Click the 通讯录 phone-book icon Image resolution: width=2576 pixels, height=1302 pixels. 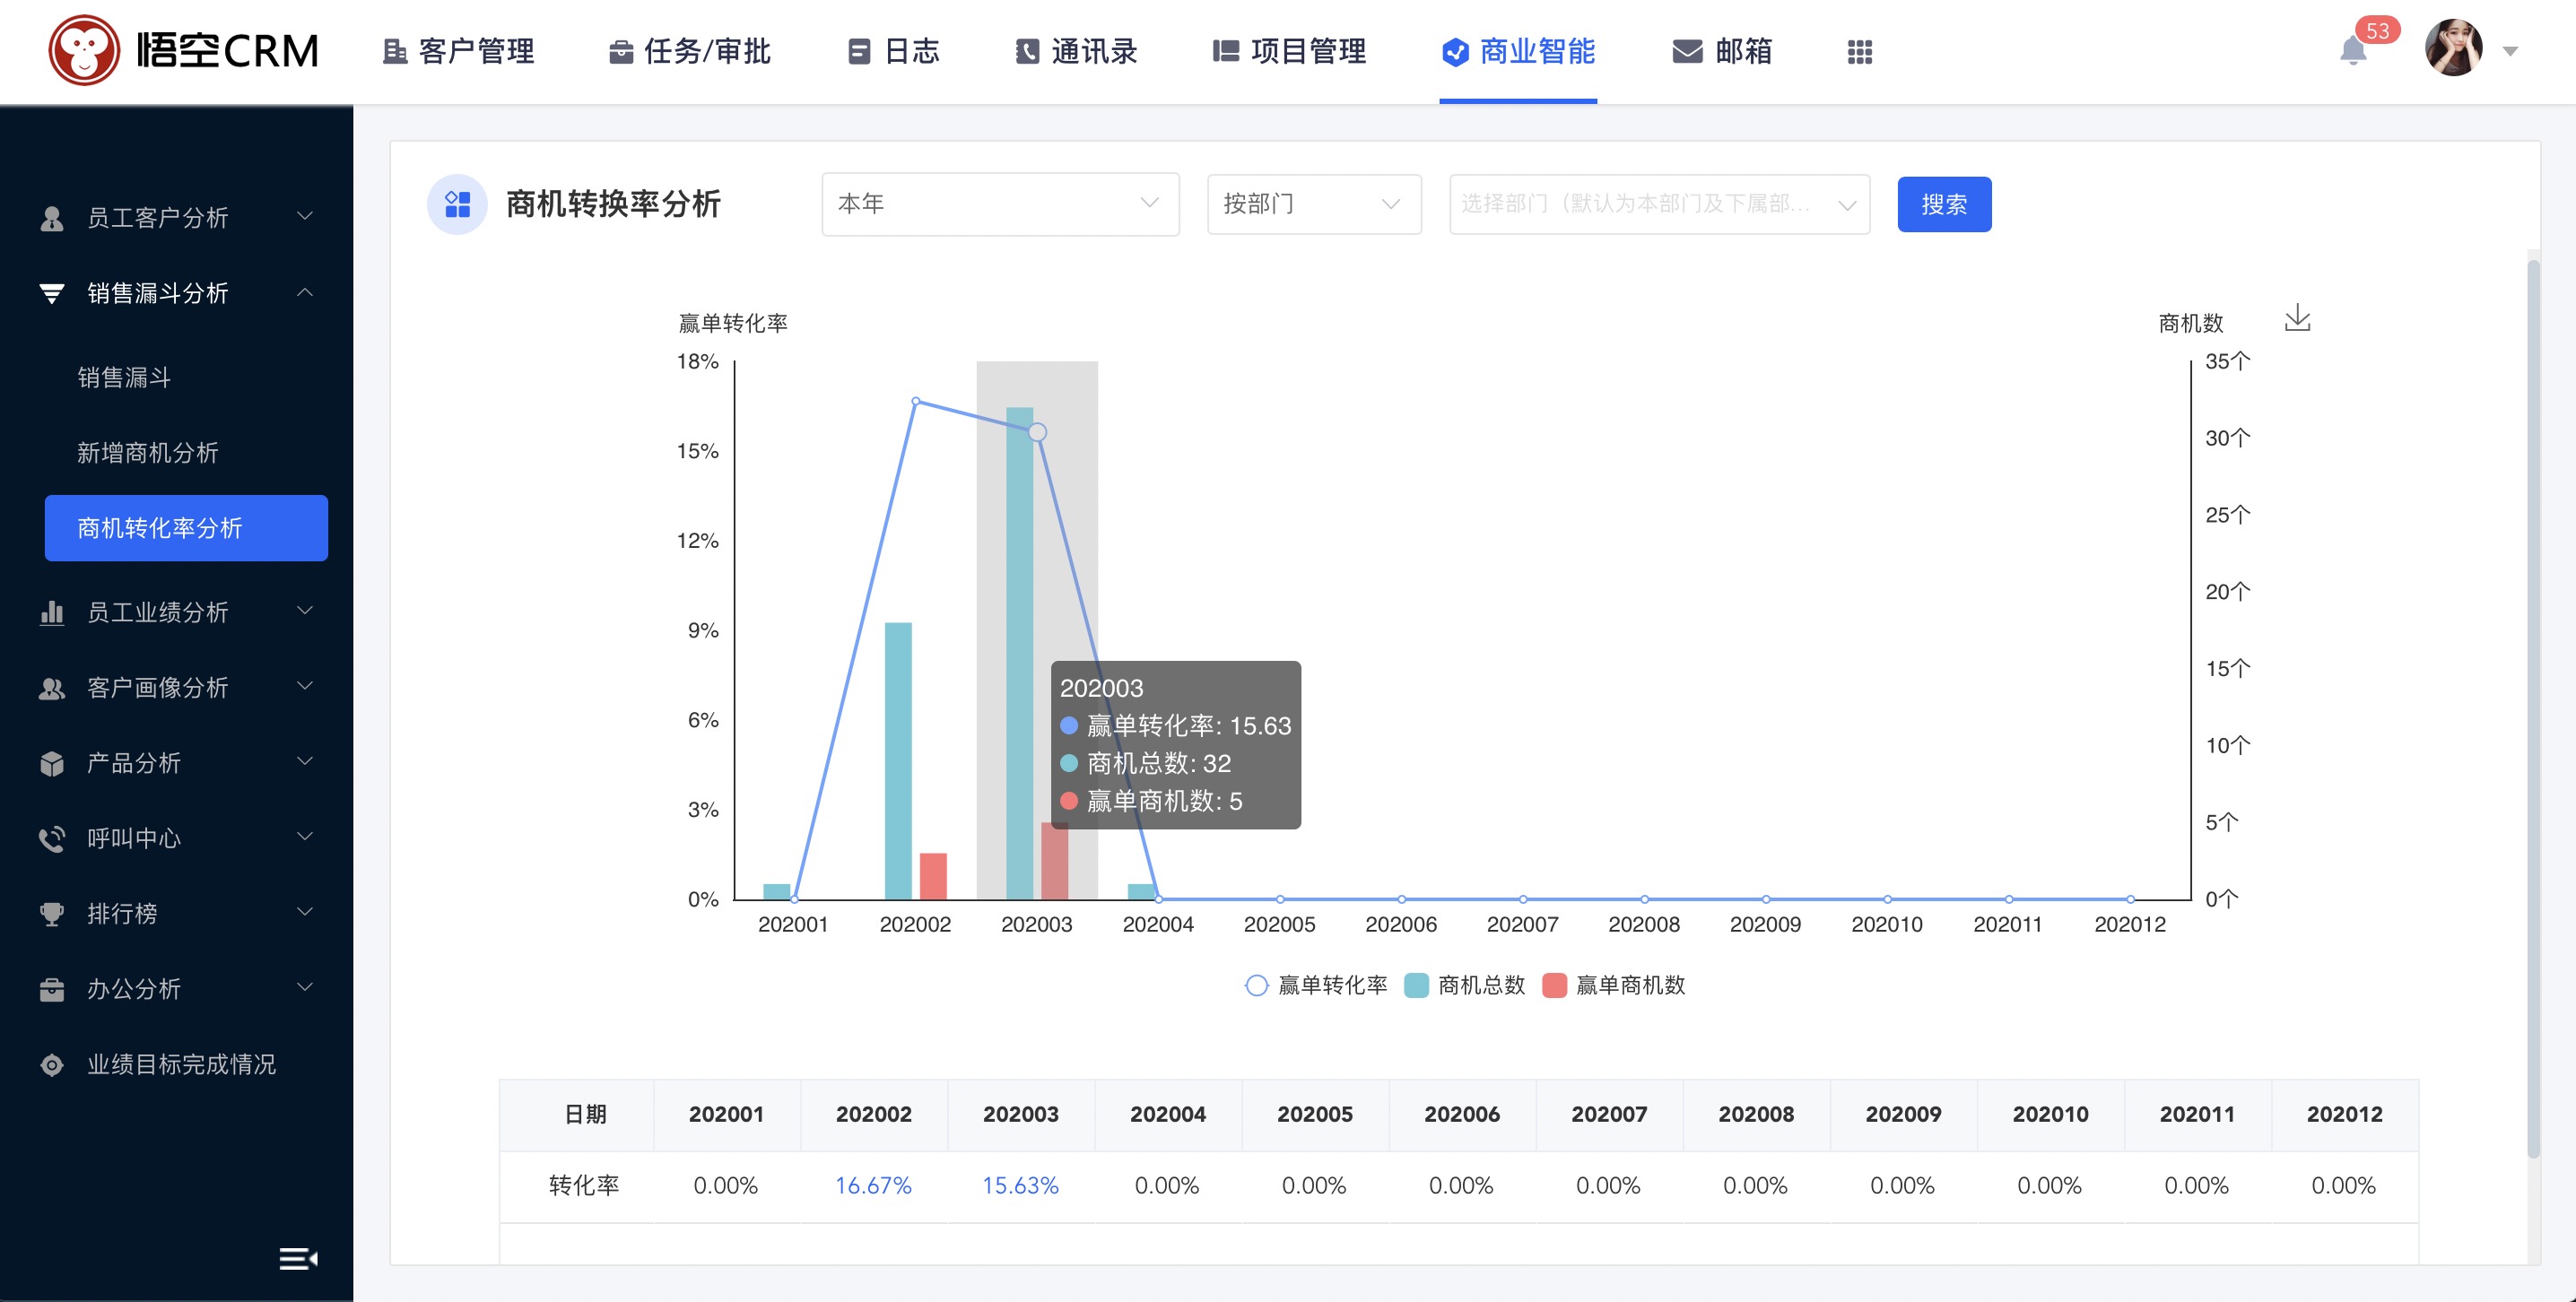1027,51
